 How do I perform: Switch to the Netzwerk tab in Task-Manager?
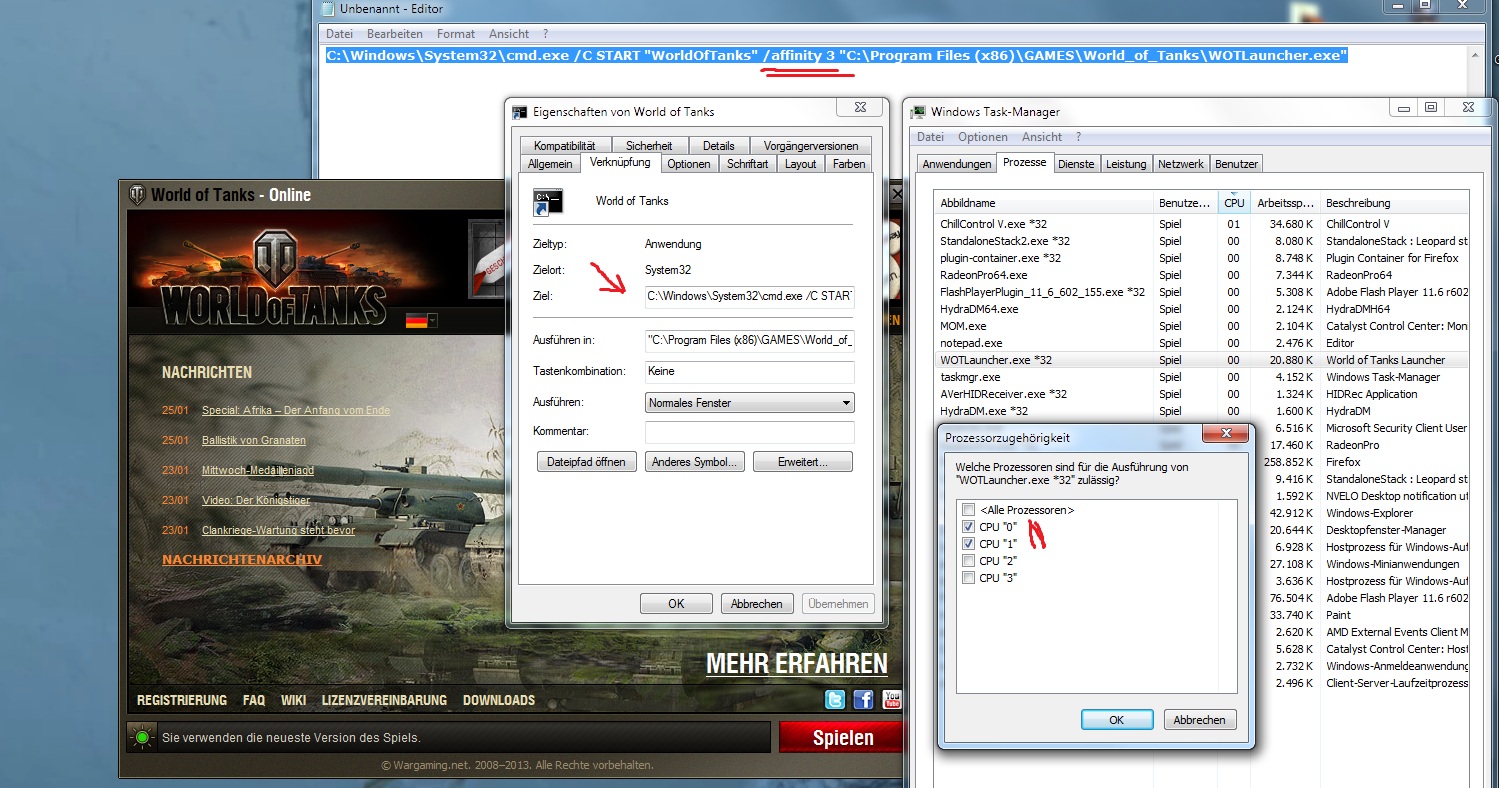1181,164
